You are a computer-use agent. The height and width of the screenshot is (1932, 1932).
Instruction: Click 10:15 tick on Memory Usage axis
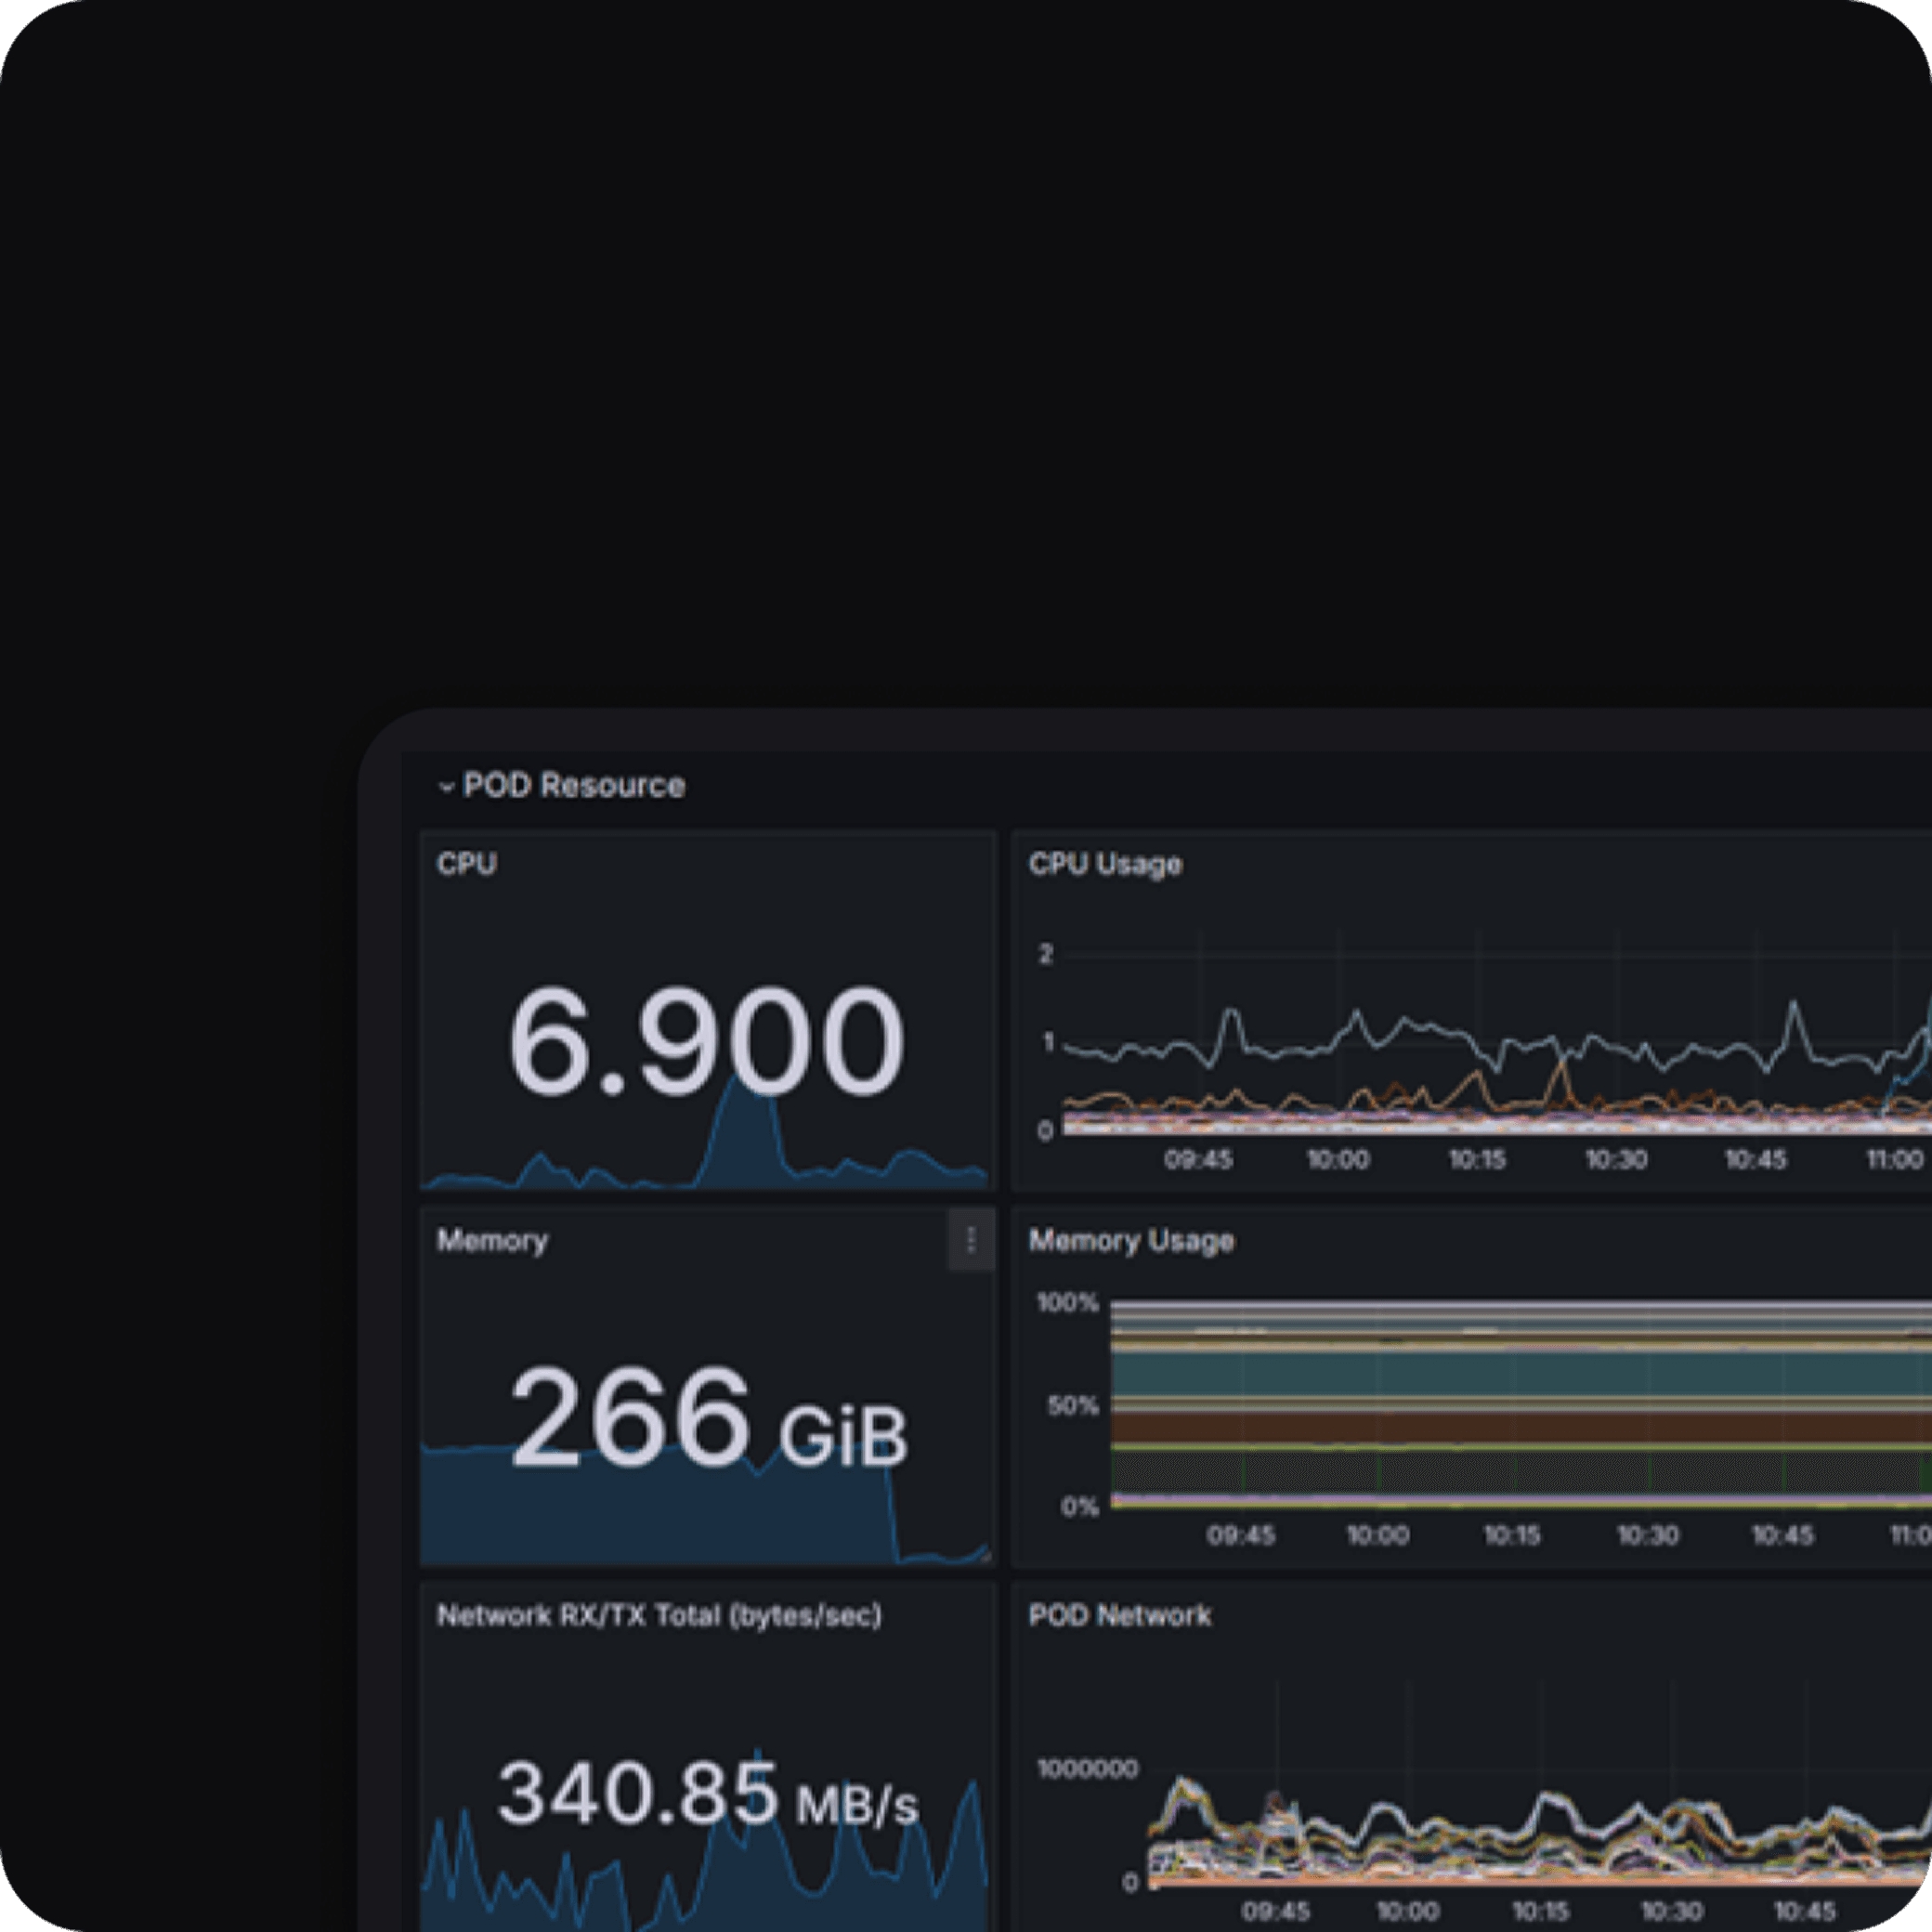point(1512,1536)
